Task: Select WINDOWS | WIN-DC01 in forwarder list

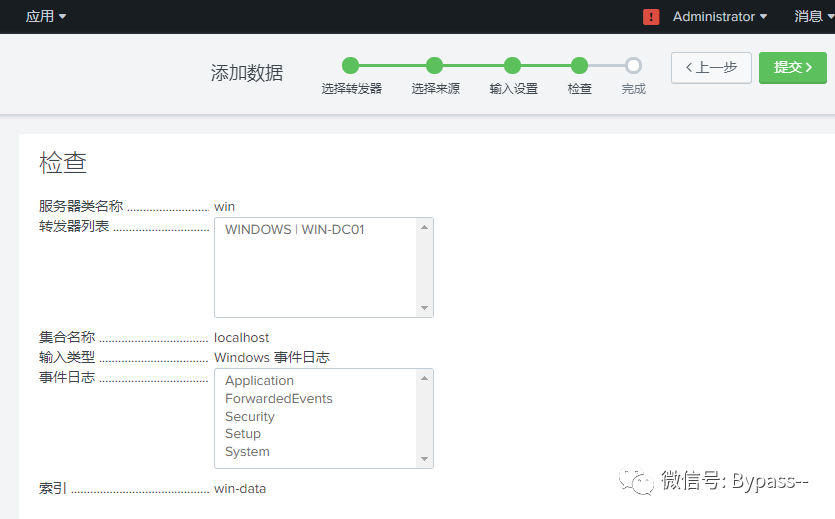Action: point(294,229)
